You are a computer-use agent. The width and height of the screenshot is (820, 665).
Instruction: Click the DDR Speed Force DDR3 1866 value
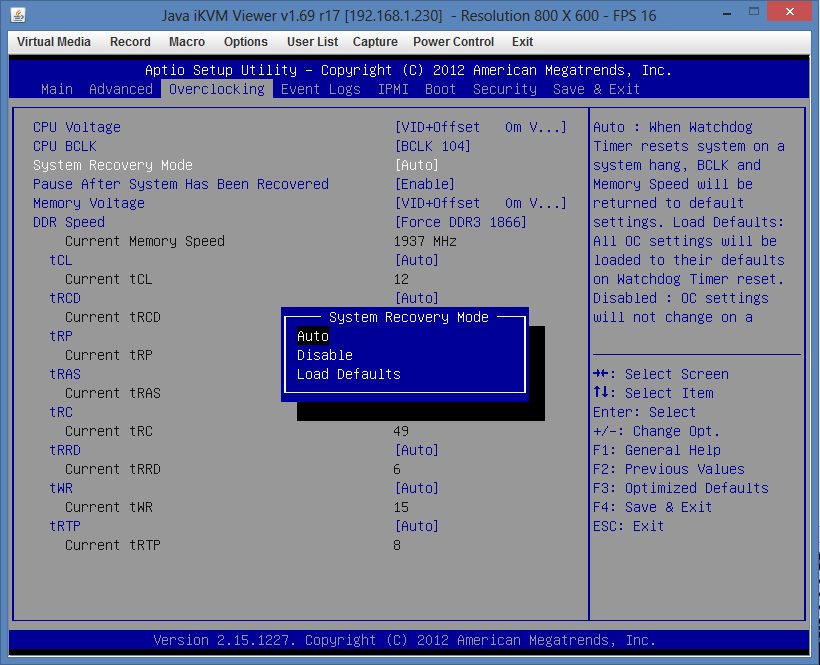coord(461,222)
